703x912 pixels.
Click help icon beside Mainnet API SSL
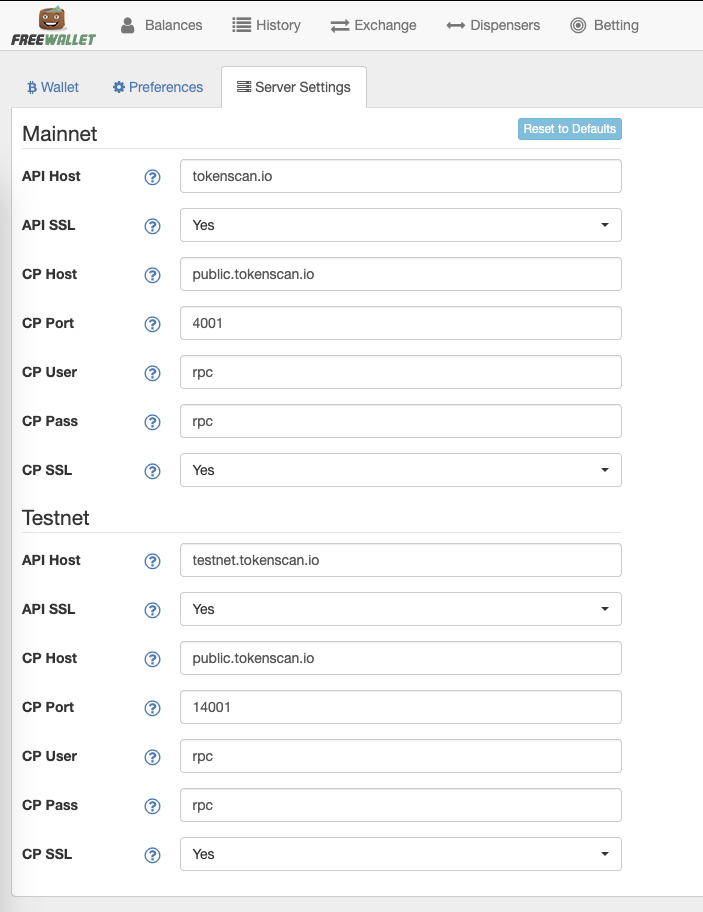point(152,226)
